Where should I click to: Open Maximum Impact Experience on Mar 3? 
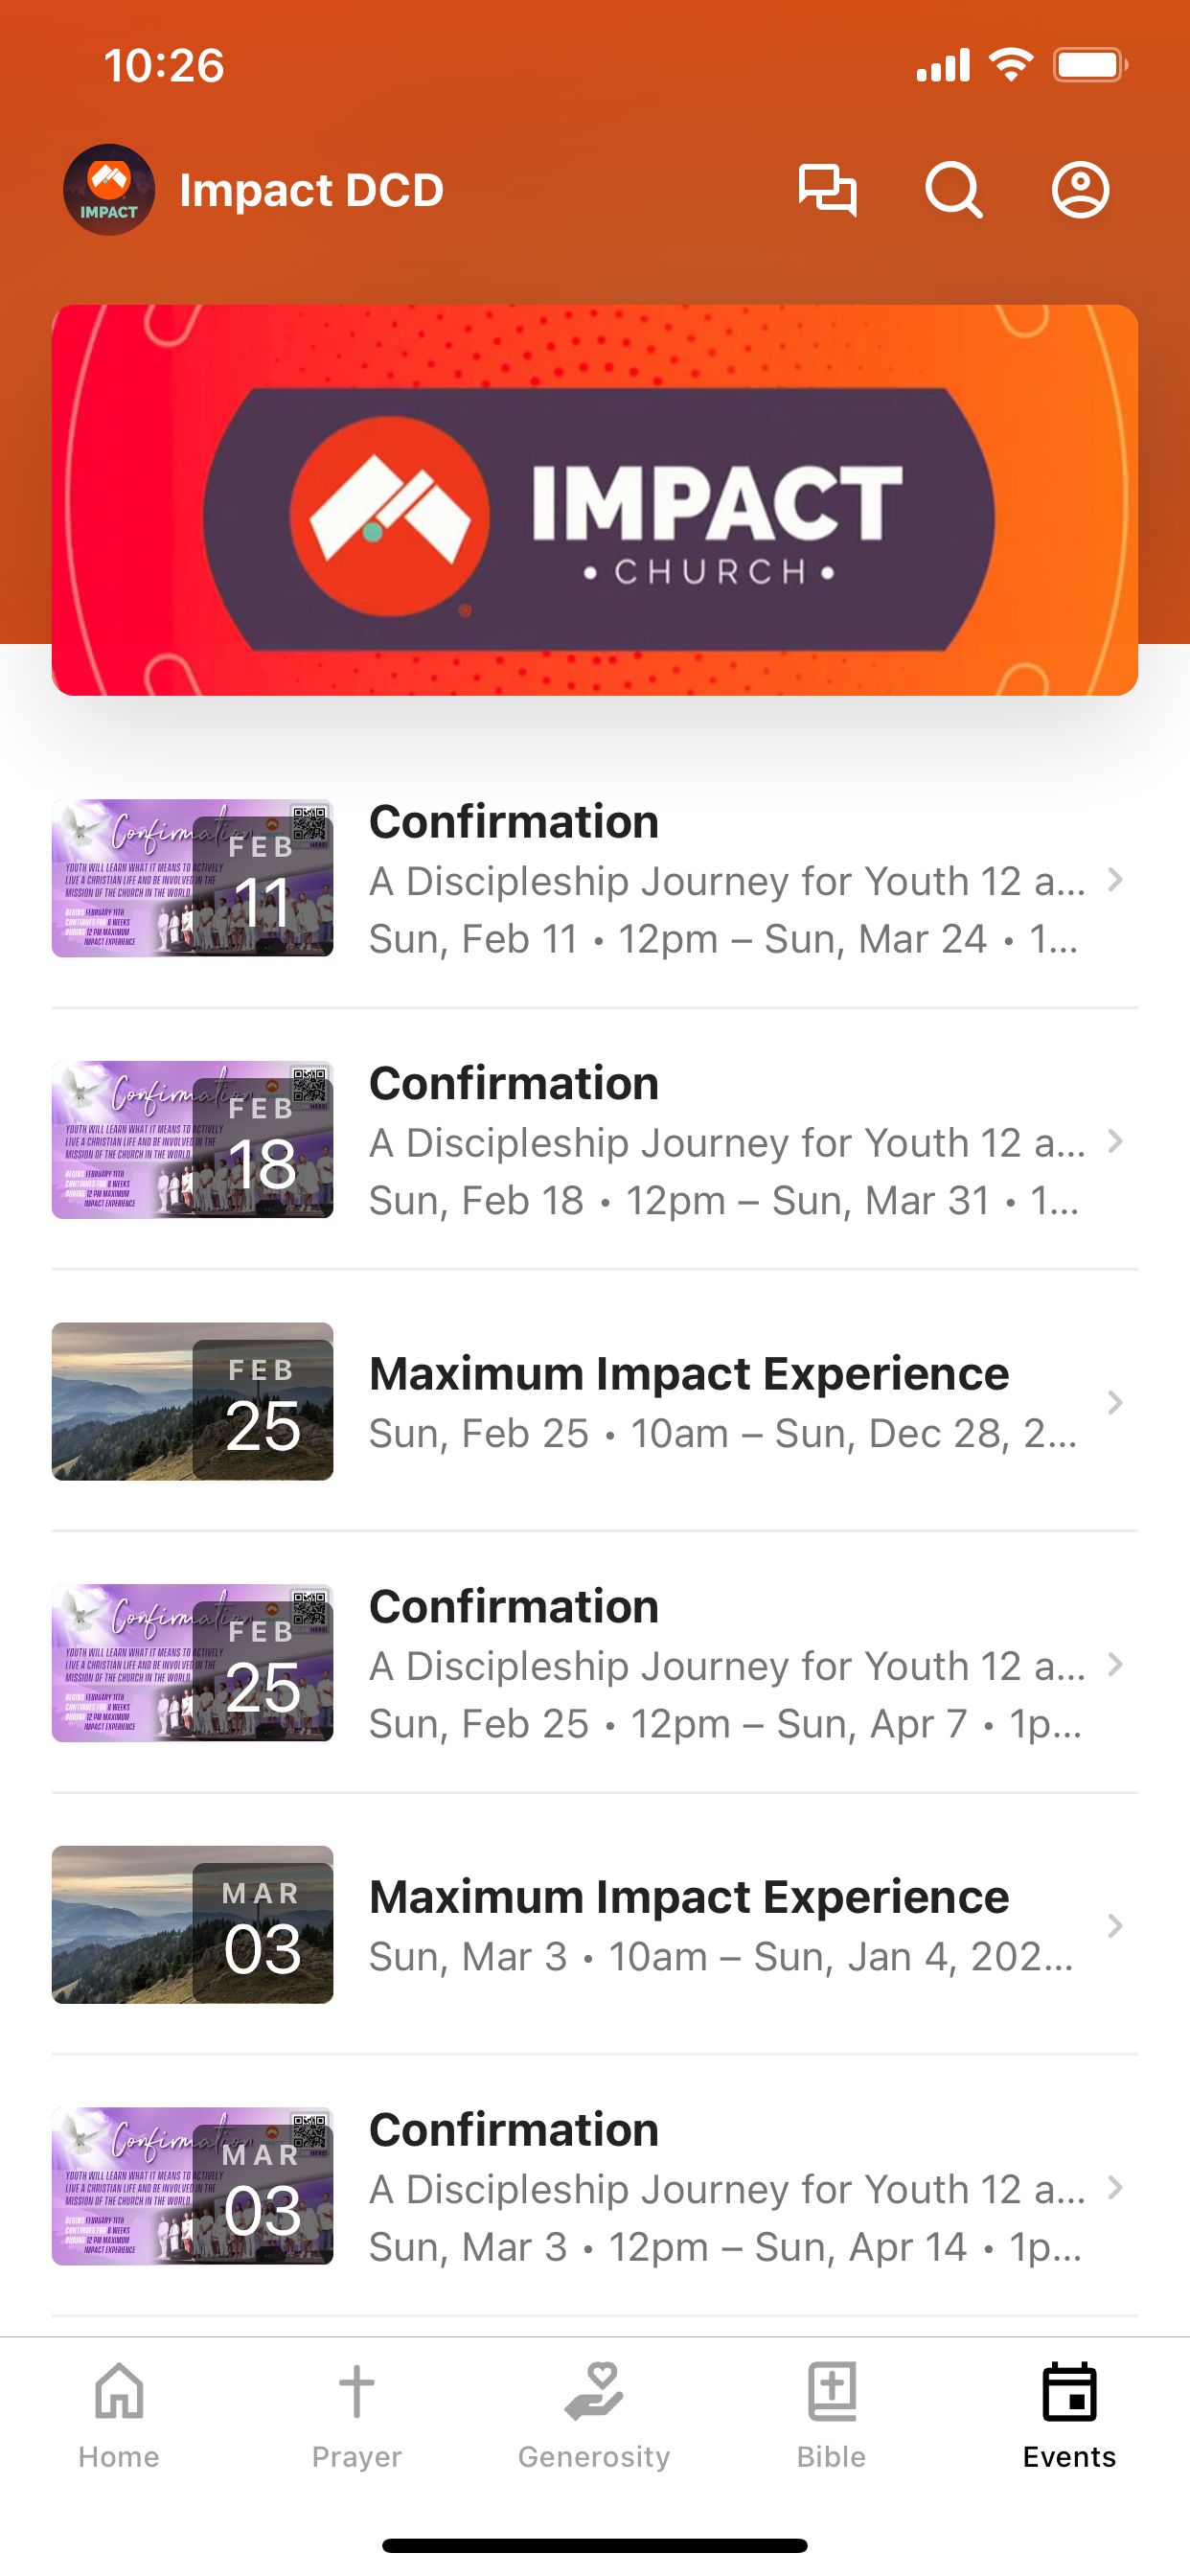pyautogui.click(x=595, y=1925)
